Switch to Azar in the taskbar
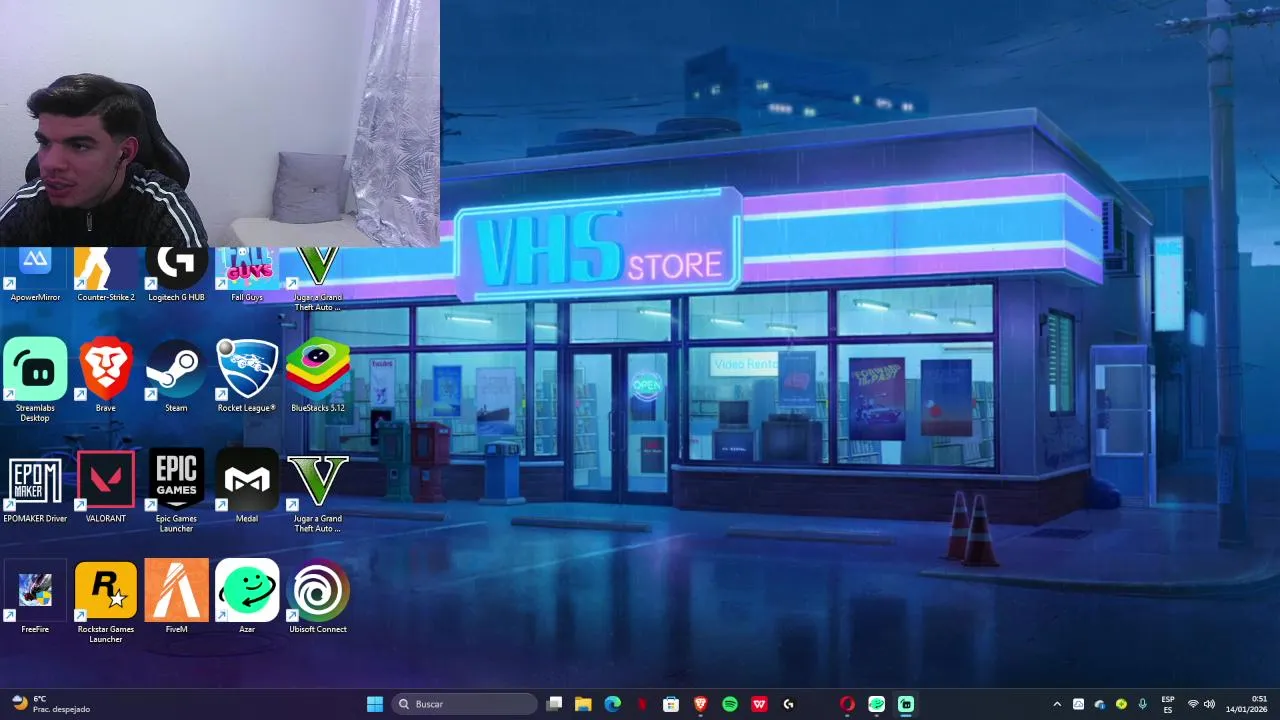1280x720 pixels. pos(876,704)
